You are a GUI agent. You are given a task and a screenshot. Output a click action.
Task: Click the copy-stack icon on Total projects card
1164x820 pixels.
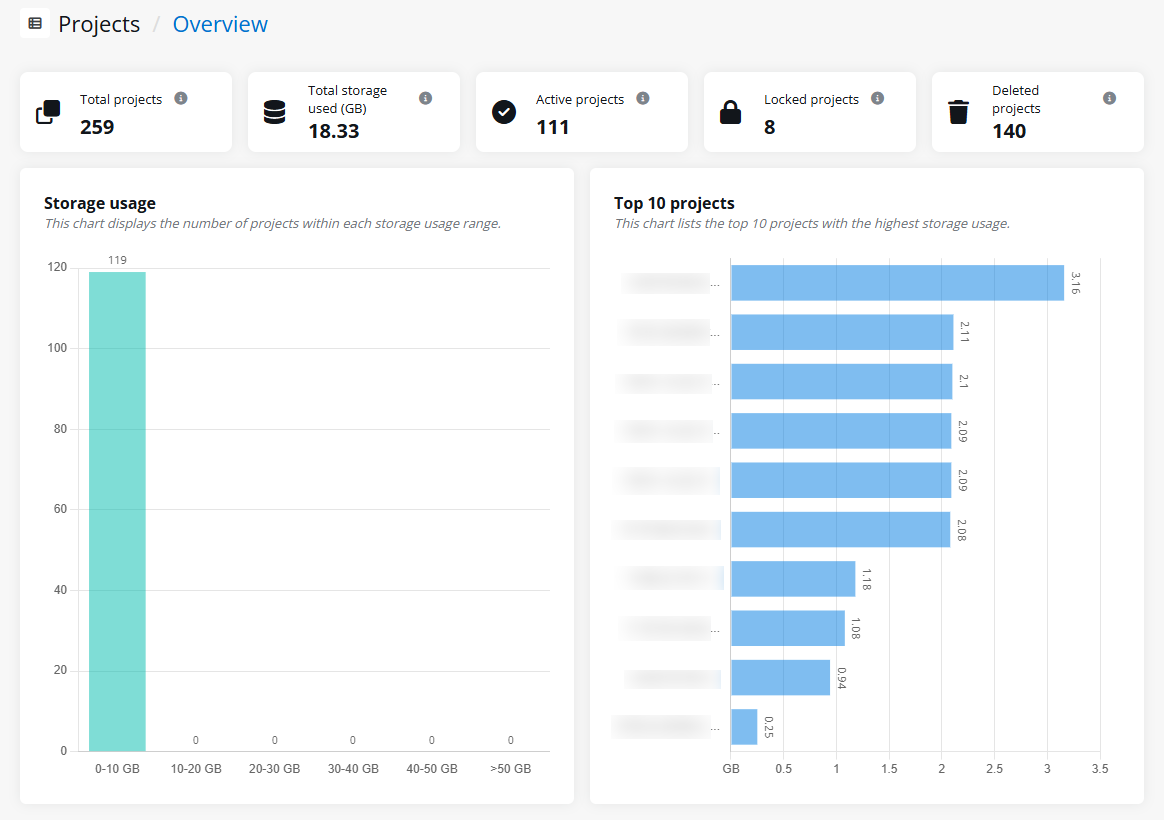click(48, 112)
